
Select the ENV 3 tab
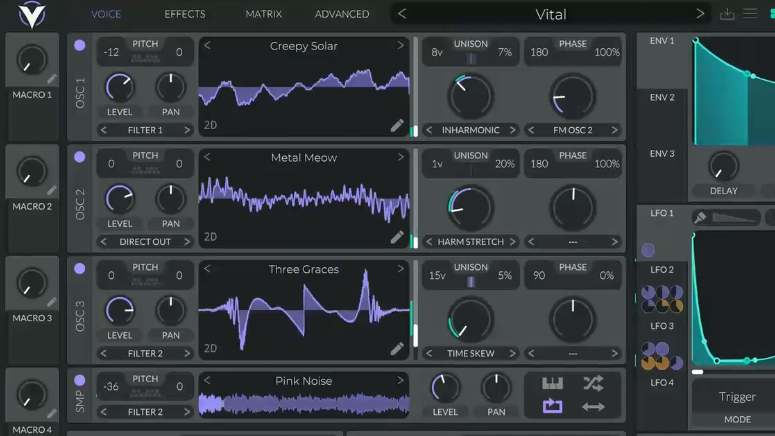pyautogui.click(x=662, y=154)
